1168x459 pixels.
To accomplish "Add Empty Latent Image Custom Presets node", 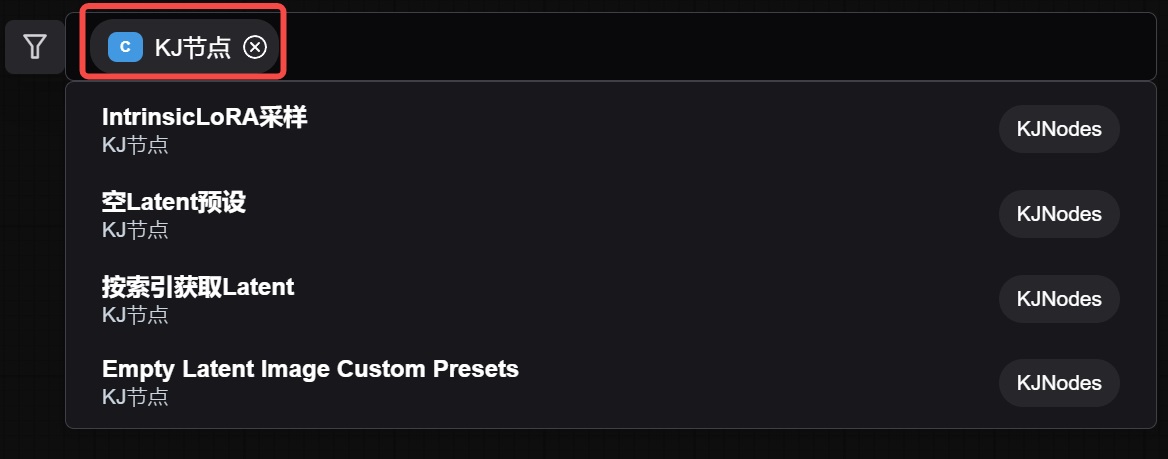I will pyautogui.click(x=310, y=369).
